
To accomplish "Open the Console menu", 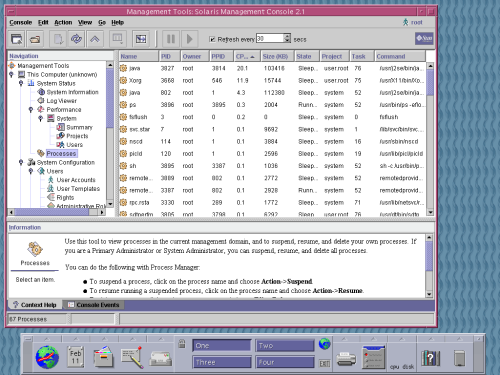I will (21, 22).
